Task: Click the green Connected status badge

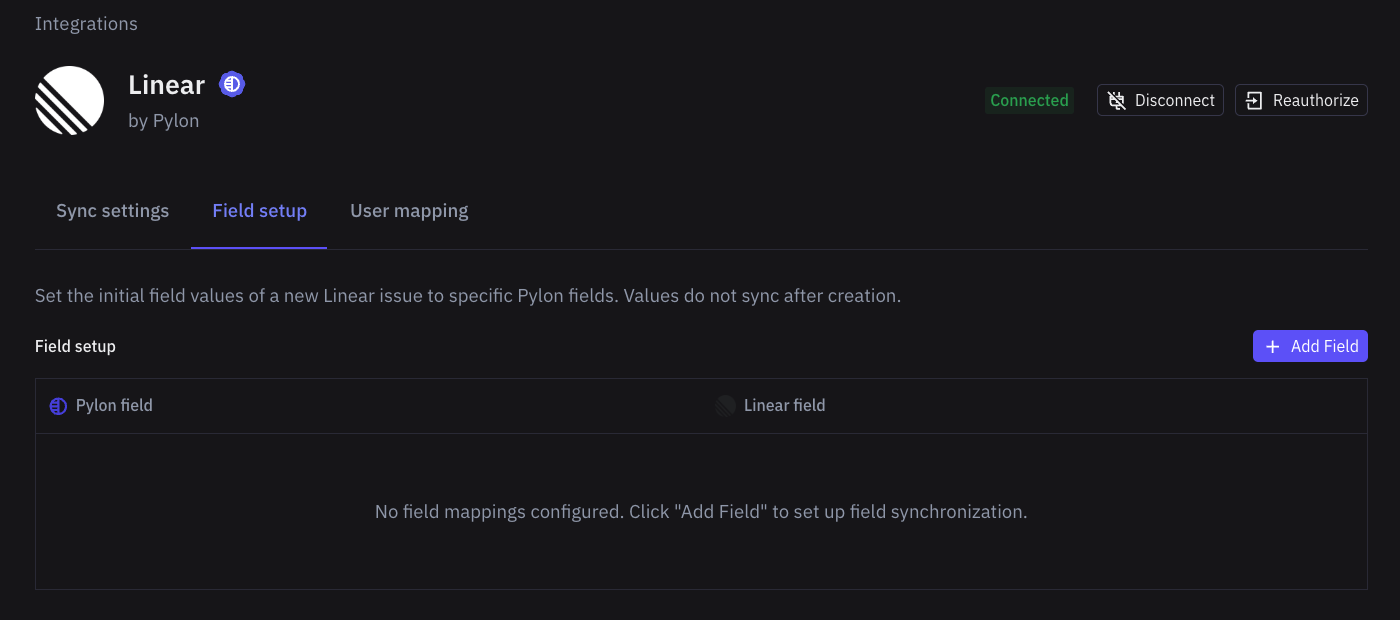Action: tap(1029, 100)
